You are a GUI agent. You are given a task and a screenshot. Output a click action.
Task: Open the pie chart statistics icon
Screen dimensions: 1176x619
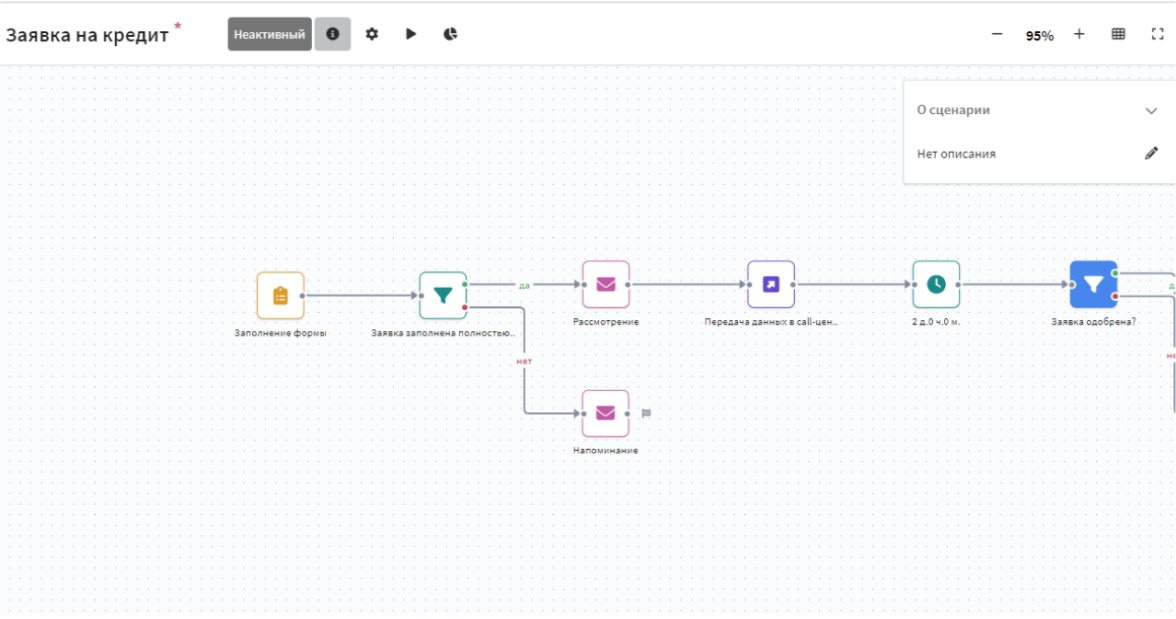pyautogui.click(x=451, y=34)
